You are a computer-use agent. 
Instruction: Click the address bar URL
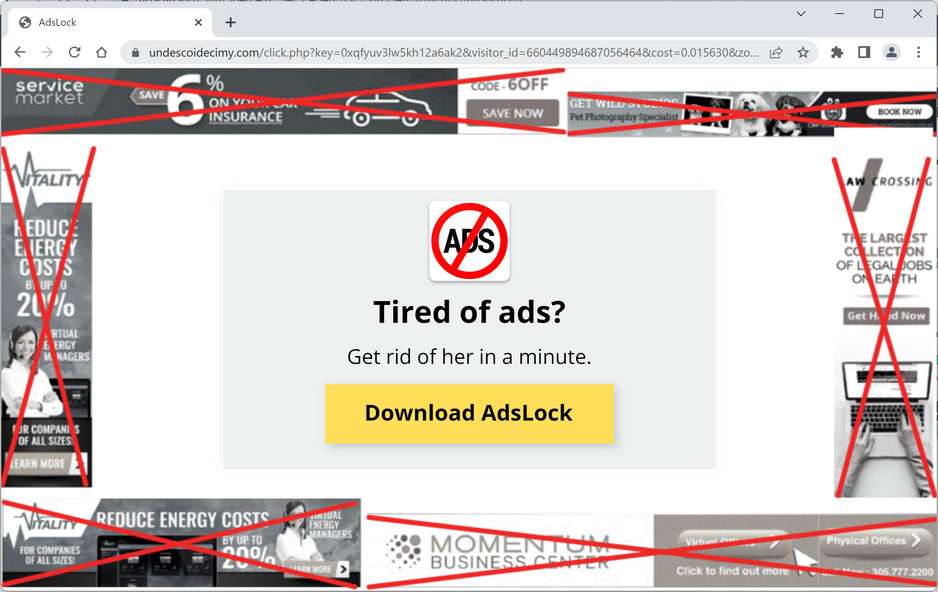453,53
